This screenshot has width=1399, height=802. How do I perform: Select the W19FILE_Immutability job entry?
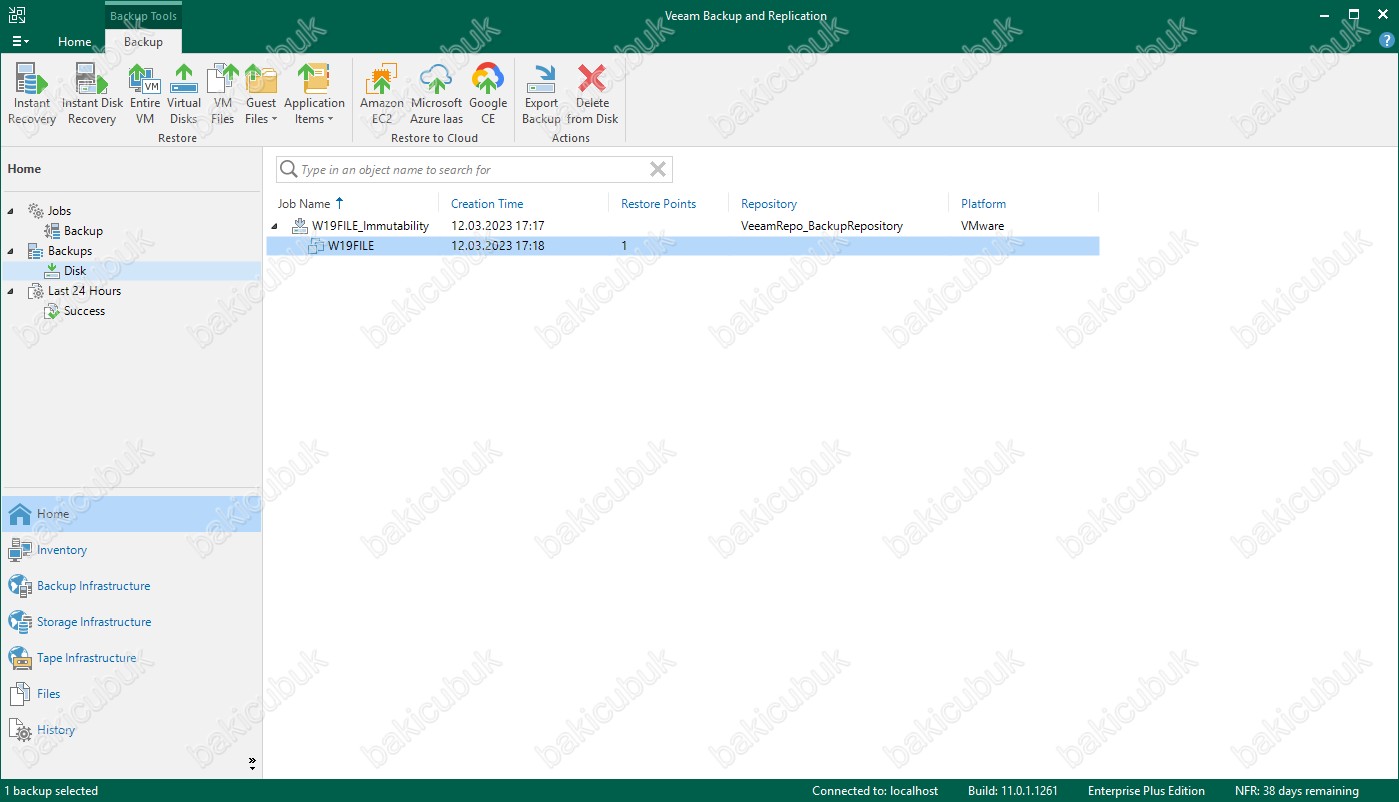[x=370, y=226]
